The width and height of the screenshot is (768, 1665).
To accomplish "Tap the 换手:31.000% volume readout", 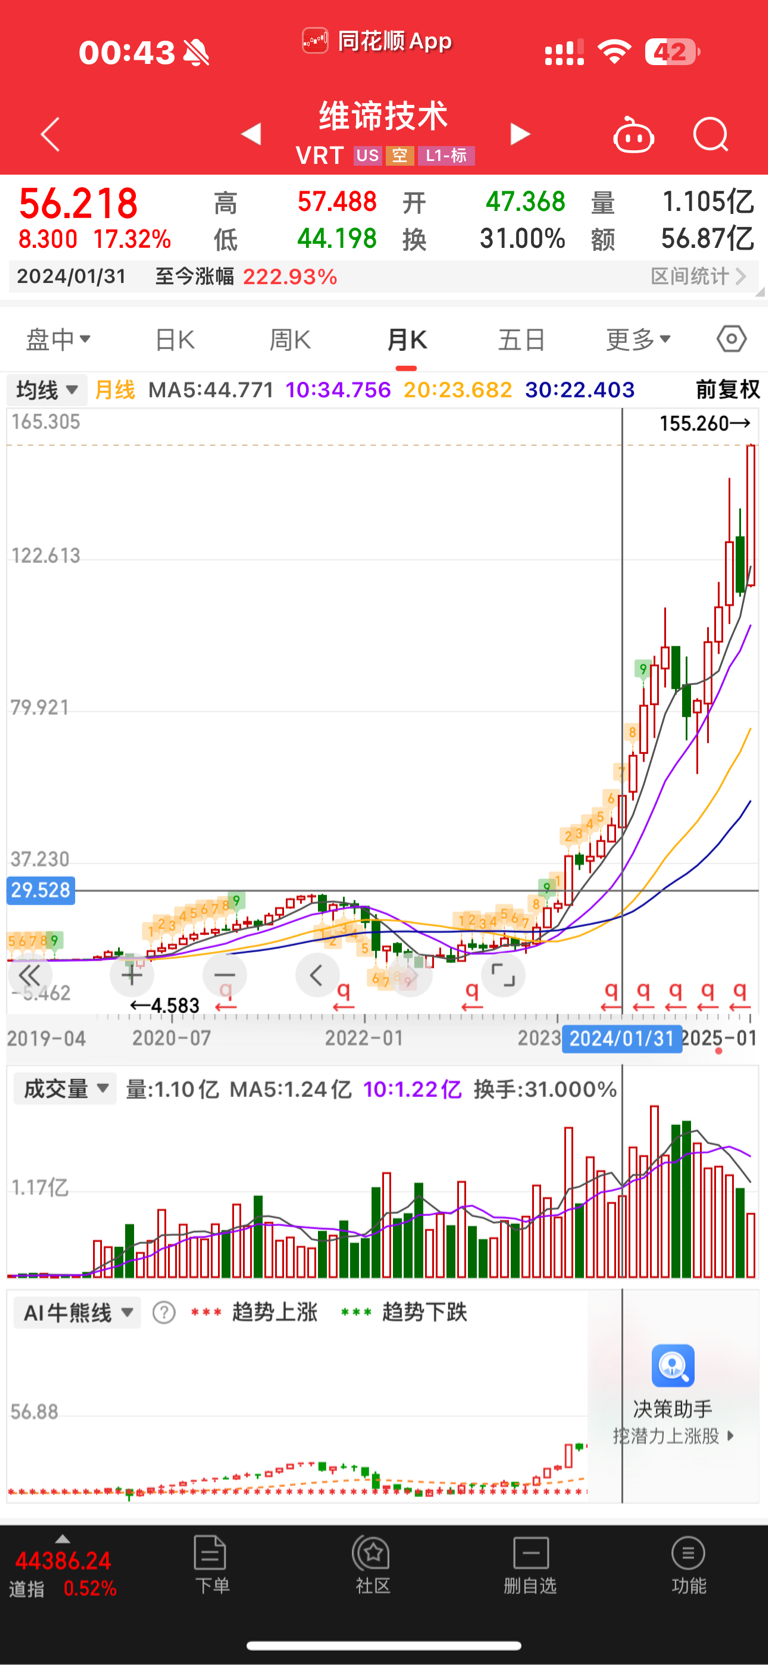I will 545,1089.
